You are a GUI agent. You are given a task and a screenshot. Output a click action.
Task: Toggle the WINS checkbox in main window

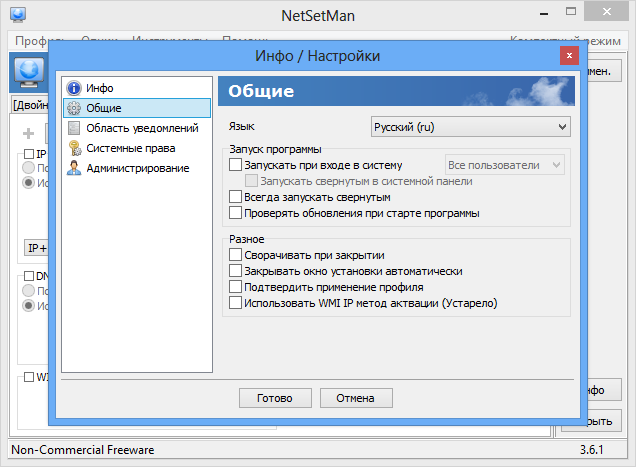point(29,377)
